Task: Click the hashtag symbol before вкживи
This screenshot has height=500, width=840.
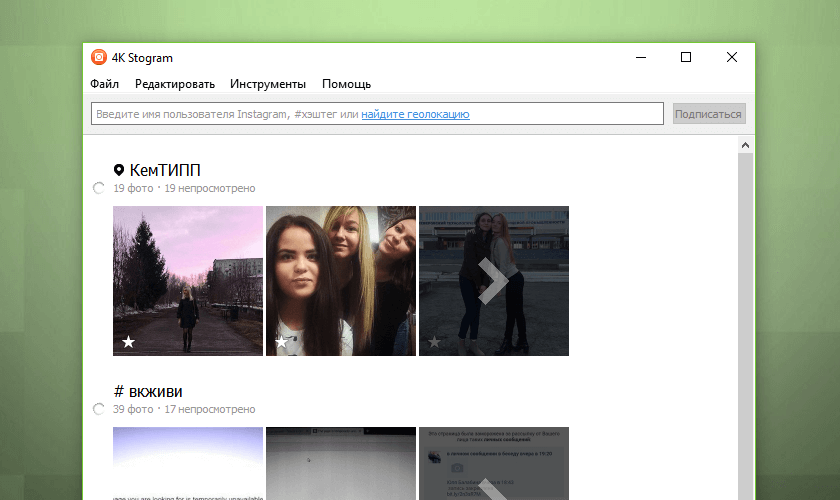Action: (119, 391)
